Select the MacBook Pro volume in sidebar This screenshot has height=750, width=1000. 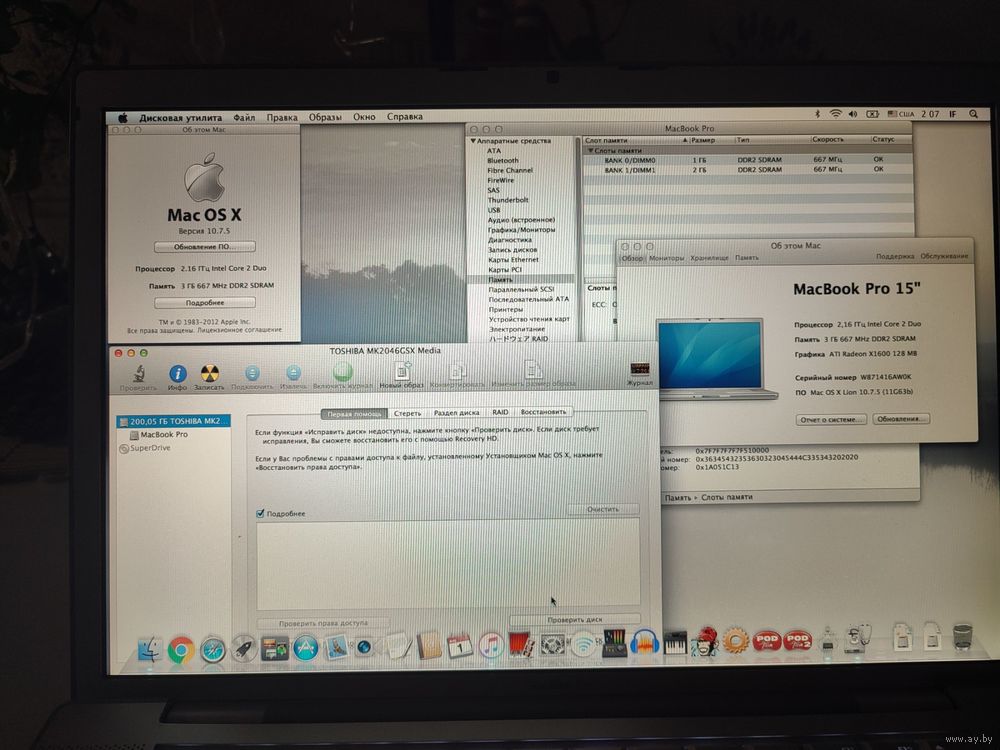coord(164,435)
